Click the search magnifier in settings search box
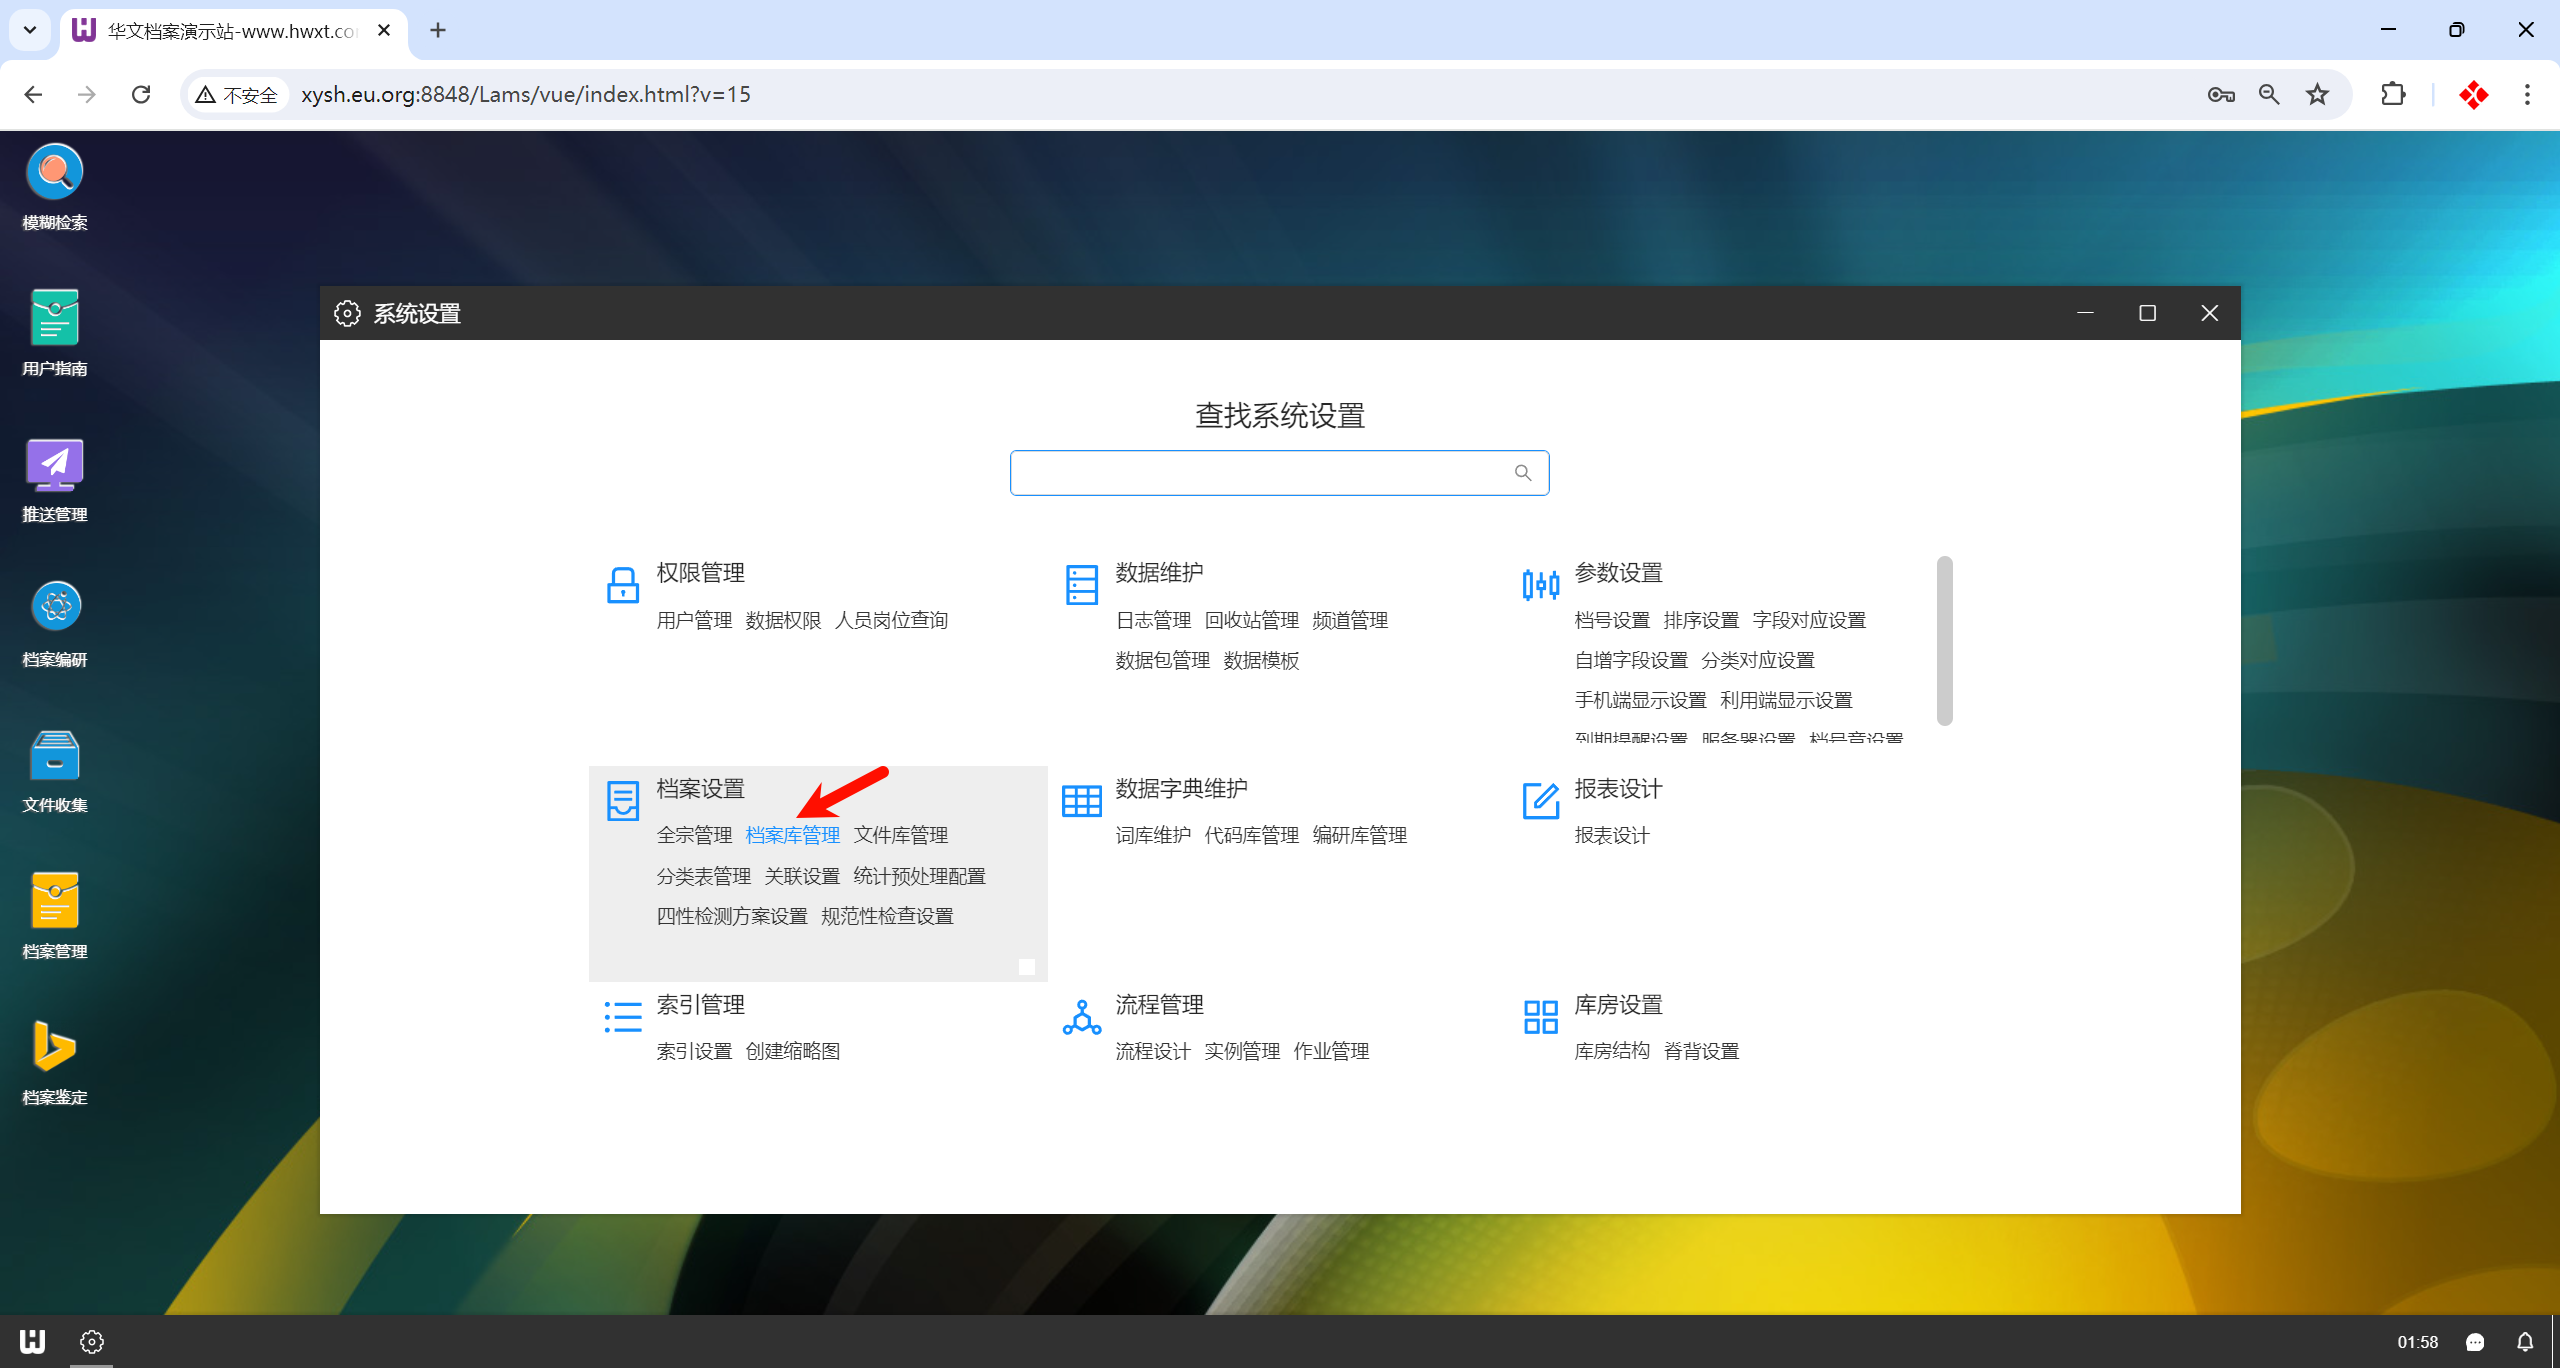Image resolution: width=2560 pixels, height=1368 pixels. (1523, 473)
